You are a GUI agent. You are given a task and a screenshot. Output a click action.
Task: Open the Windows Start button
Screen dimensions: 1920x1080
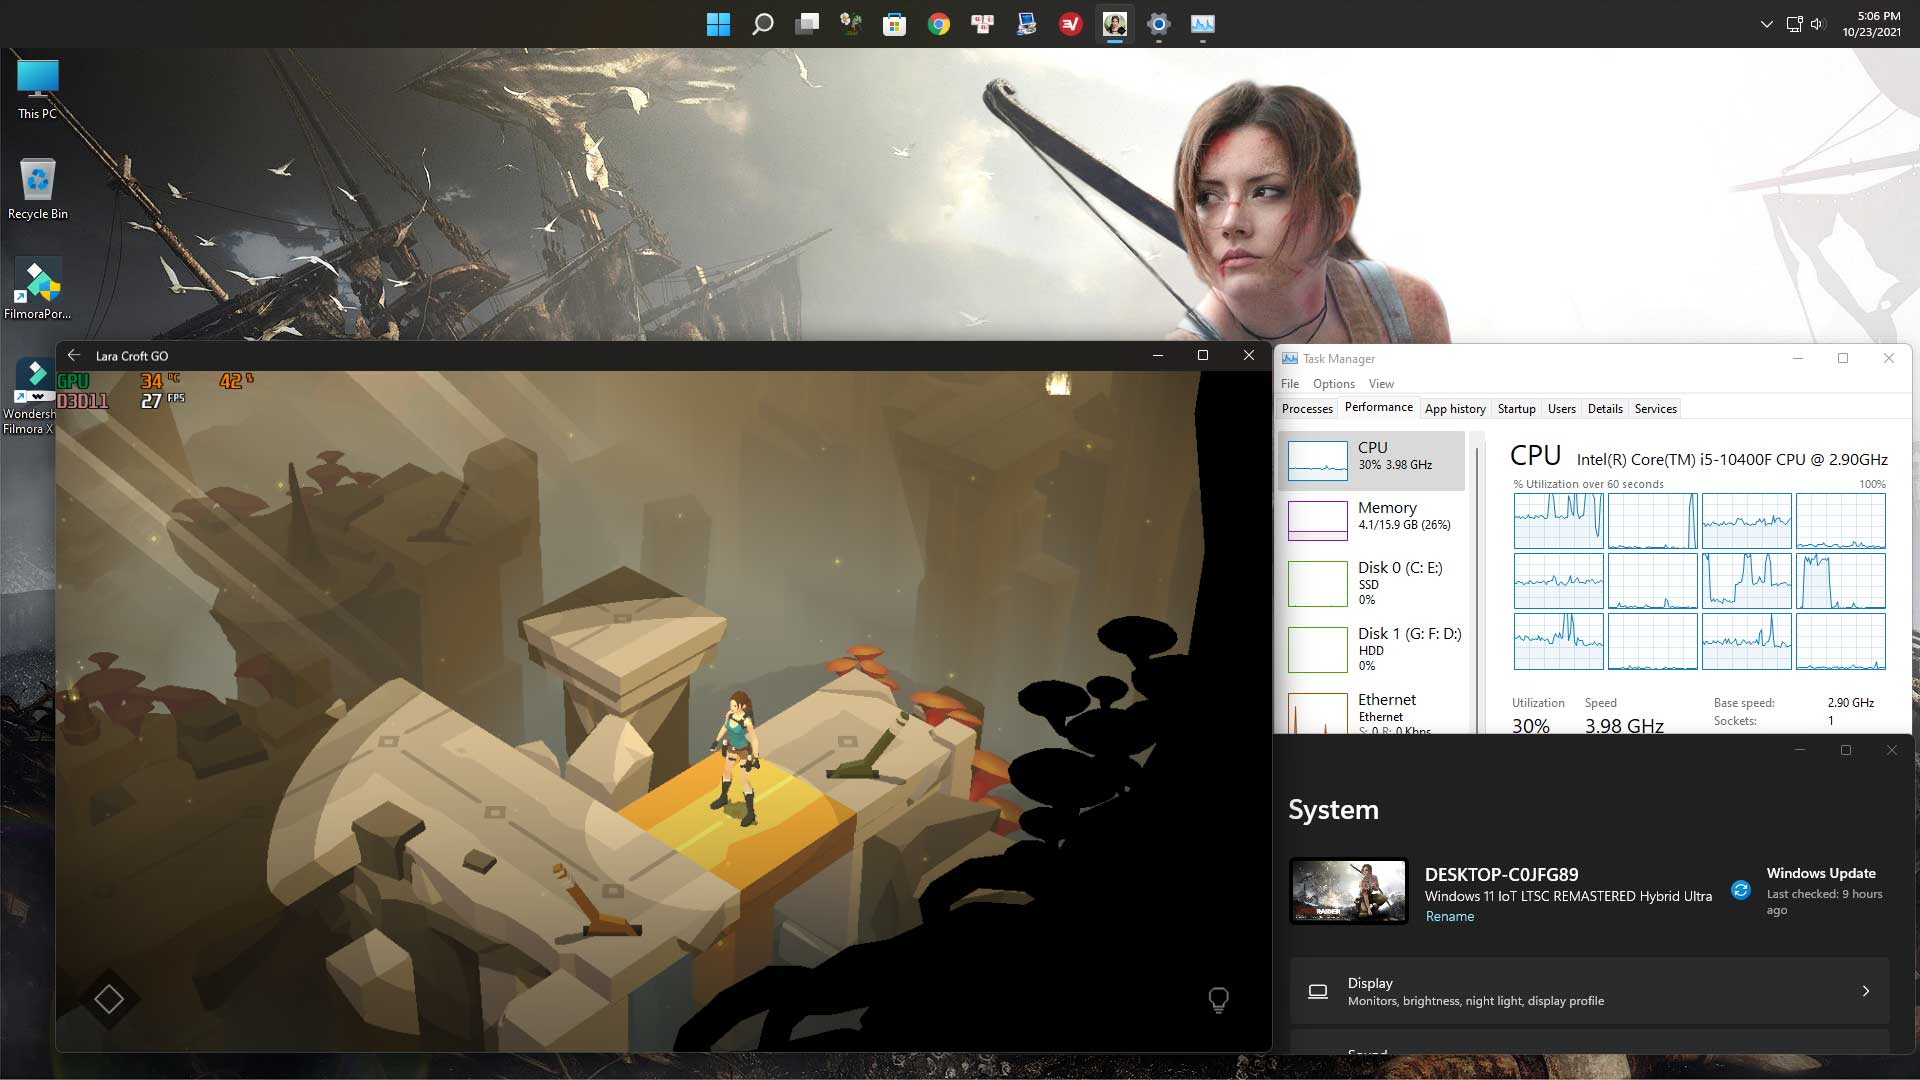(718, 24)
